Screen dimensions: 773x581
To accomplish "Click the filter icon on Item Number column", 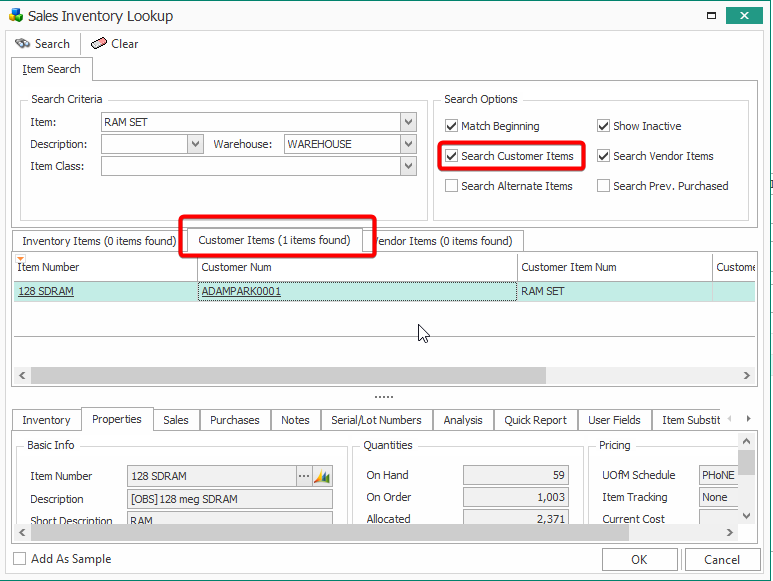I will coord(21,260).
